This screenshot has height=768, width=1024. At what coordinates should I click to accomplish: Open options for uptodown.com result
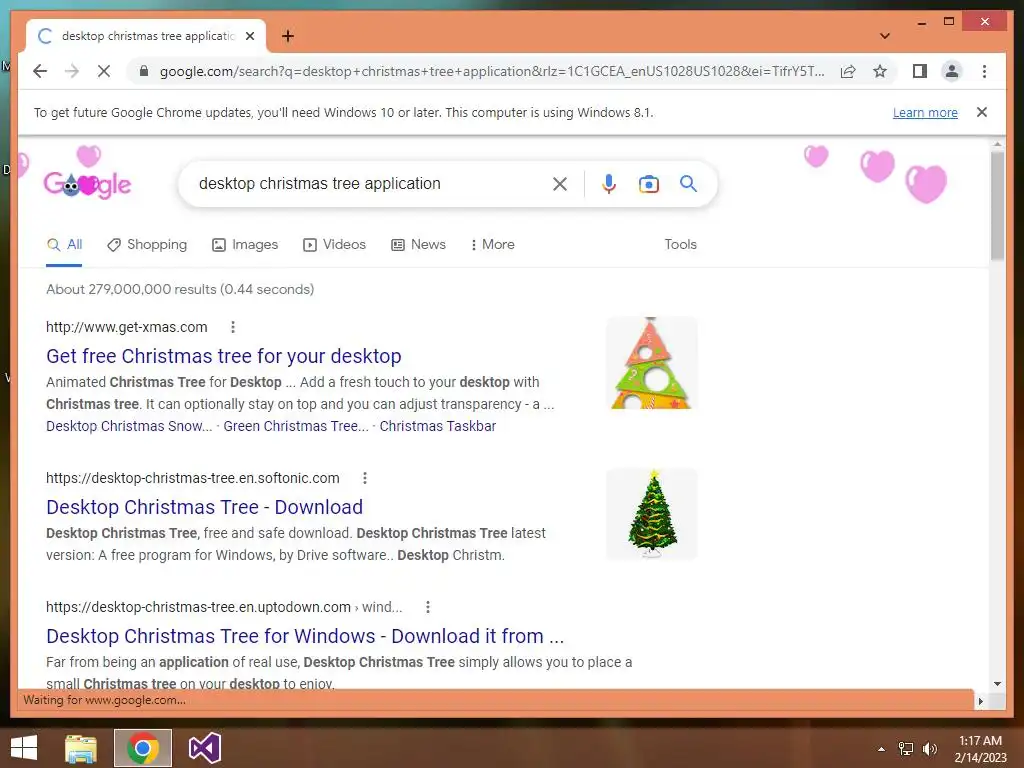(x=428, y=607)
